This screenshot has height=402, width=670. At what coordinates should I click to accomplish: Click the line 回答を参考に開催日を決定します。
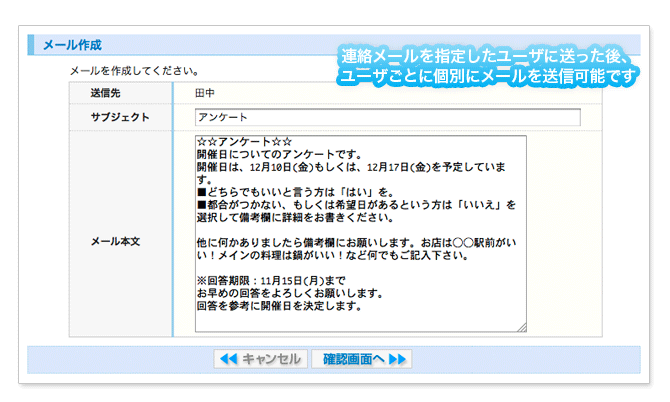pos(279,306)
